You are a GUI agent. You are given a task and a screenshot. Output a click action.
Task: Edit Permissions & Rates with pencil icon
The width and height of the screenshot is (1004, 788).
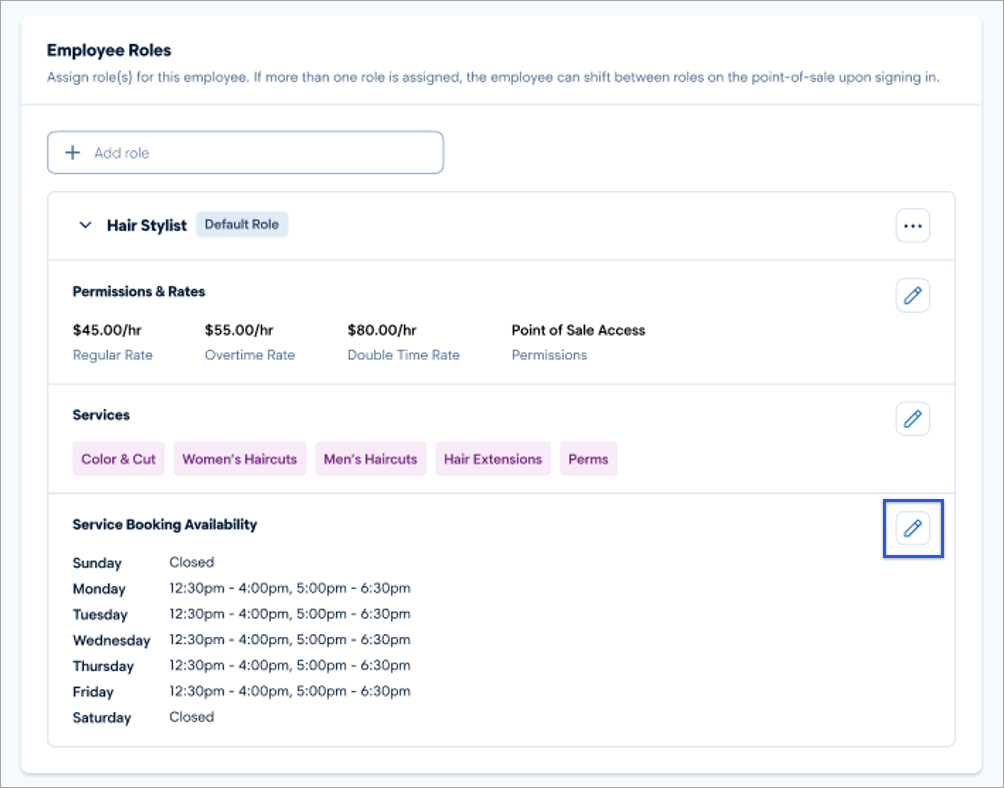(x=912, y=295)
